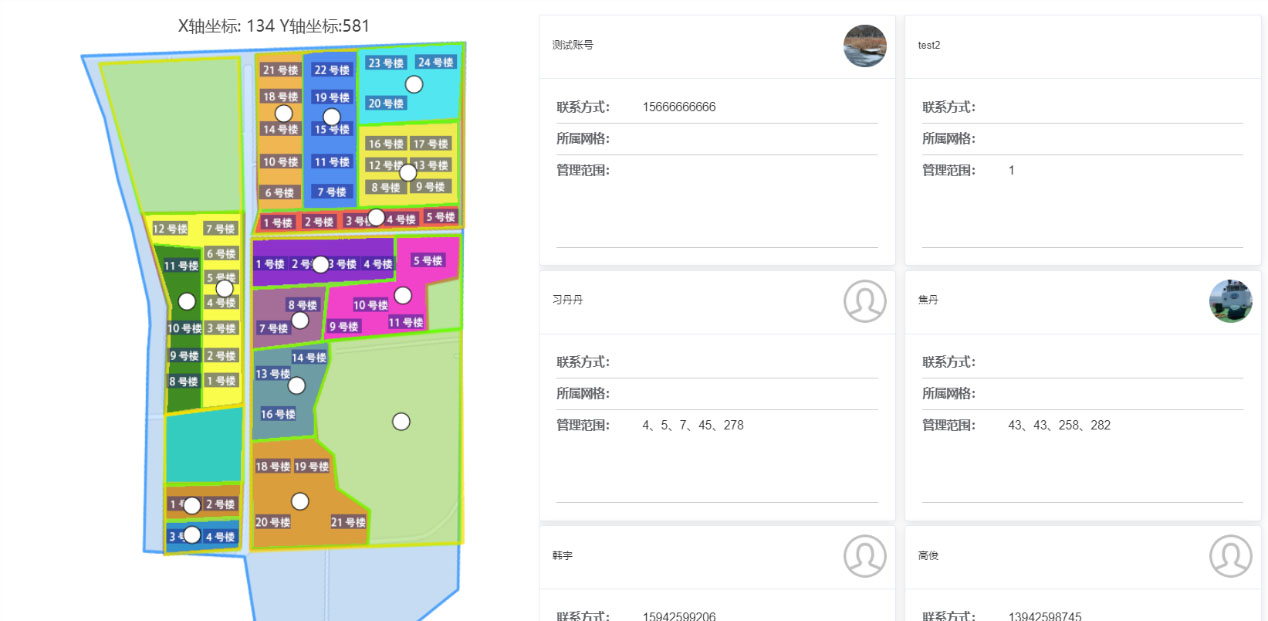Click the white marker in the large green area
This screenshot has height=621, width=1268.
tap(401, 422)
